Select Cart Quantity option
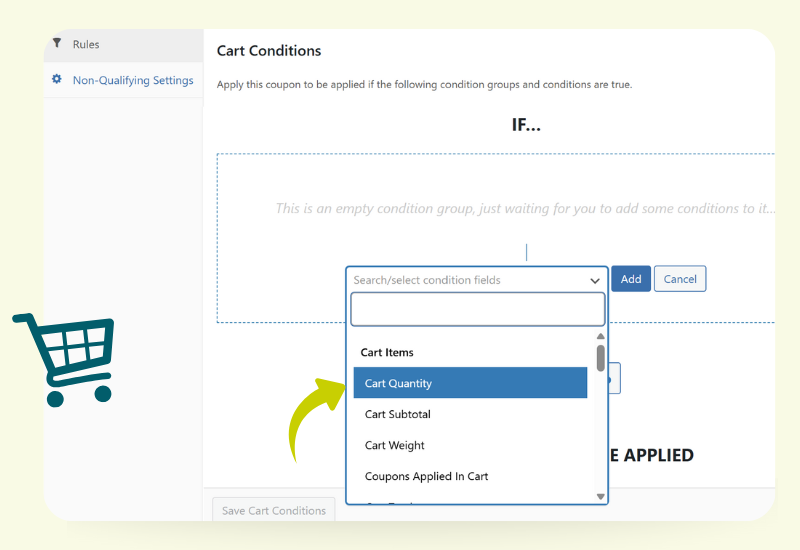The image size is (800, 550). point(470,383)
